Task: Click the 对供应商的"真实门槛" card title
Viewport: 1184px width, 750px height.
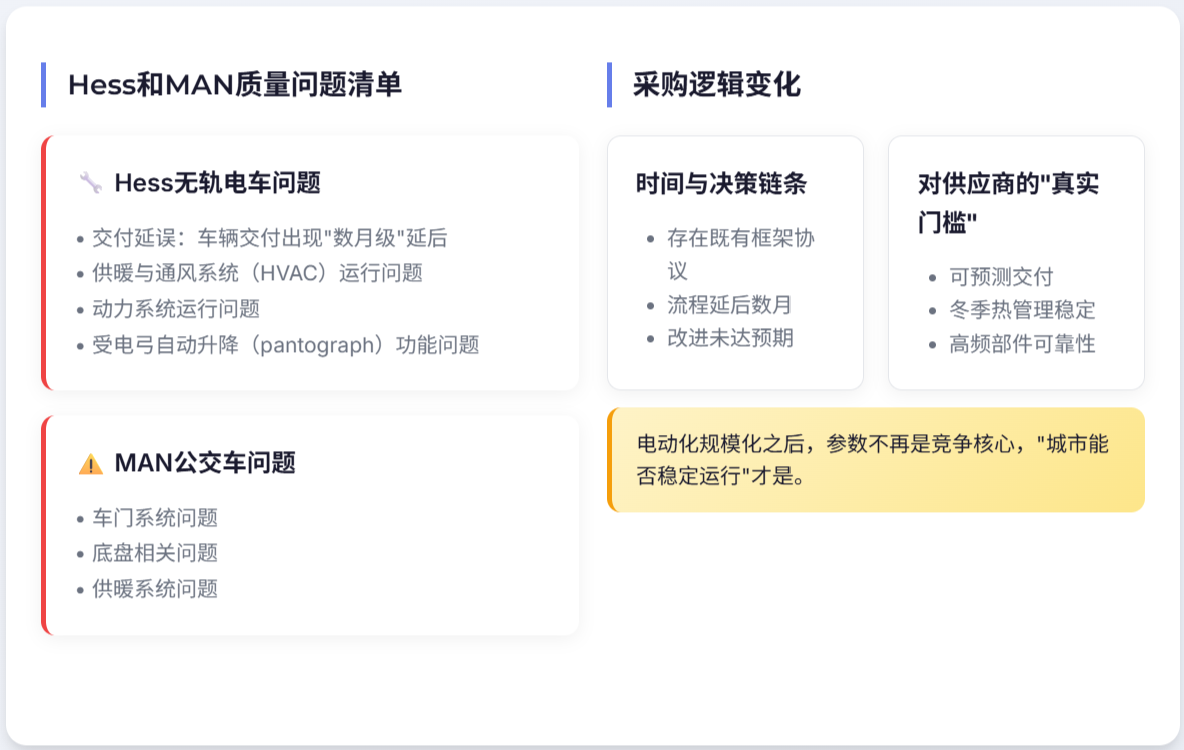Action: pyautogui.click(x=1009, y=203)
